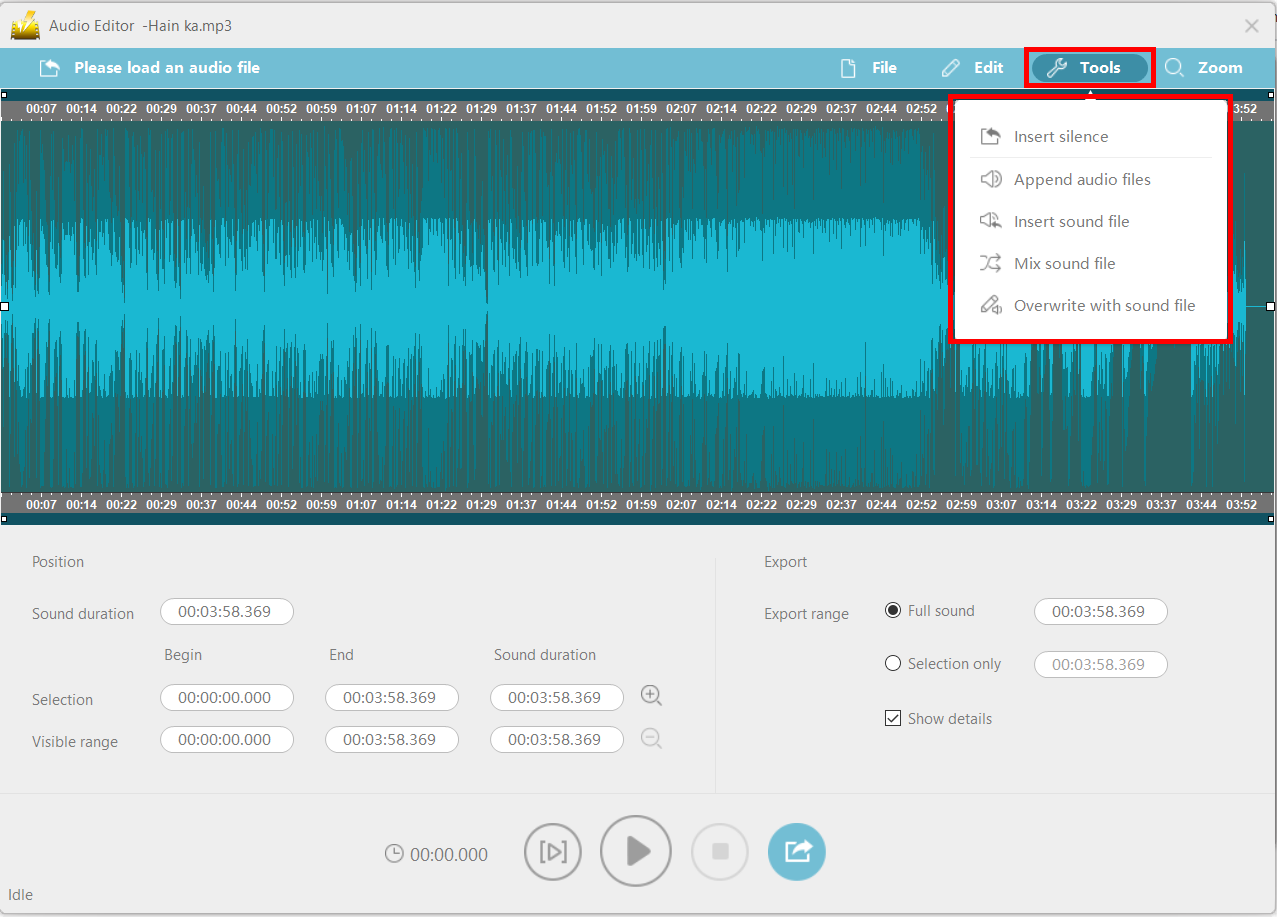Image resolution: width=1277 pixels, height=917 pixels.
Task: Click the Insert silence icon
Action: coord(991,136)
